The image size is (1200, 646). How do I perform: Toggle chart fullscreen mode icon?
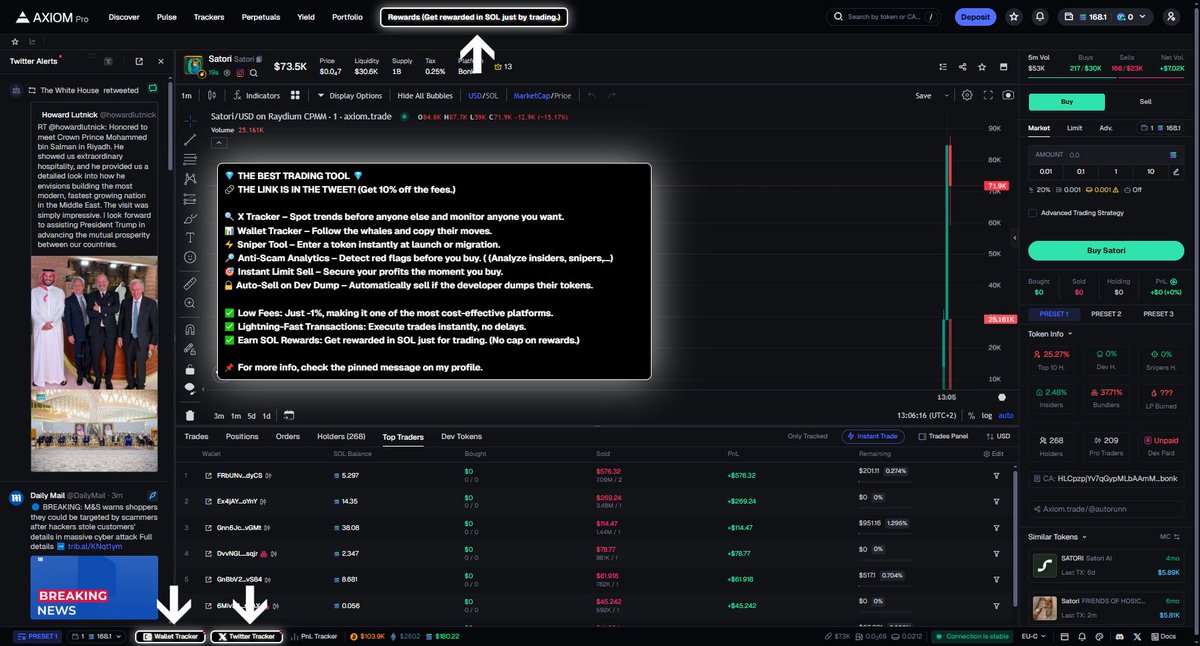pyautogui.click(x=988, y=95)
